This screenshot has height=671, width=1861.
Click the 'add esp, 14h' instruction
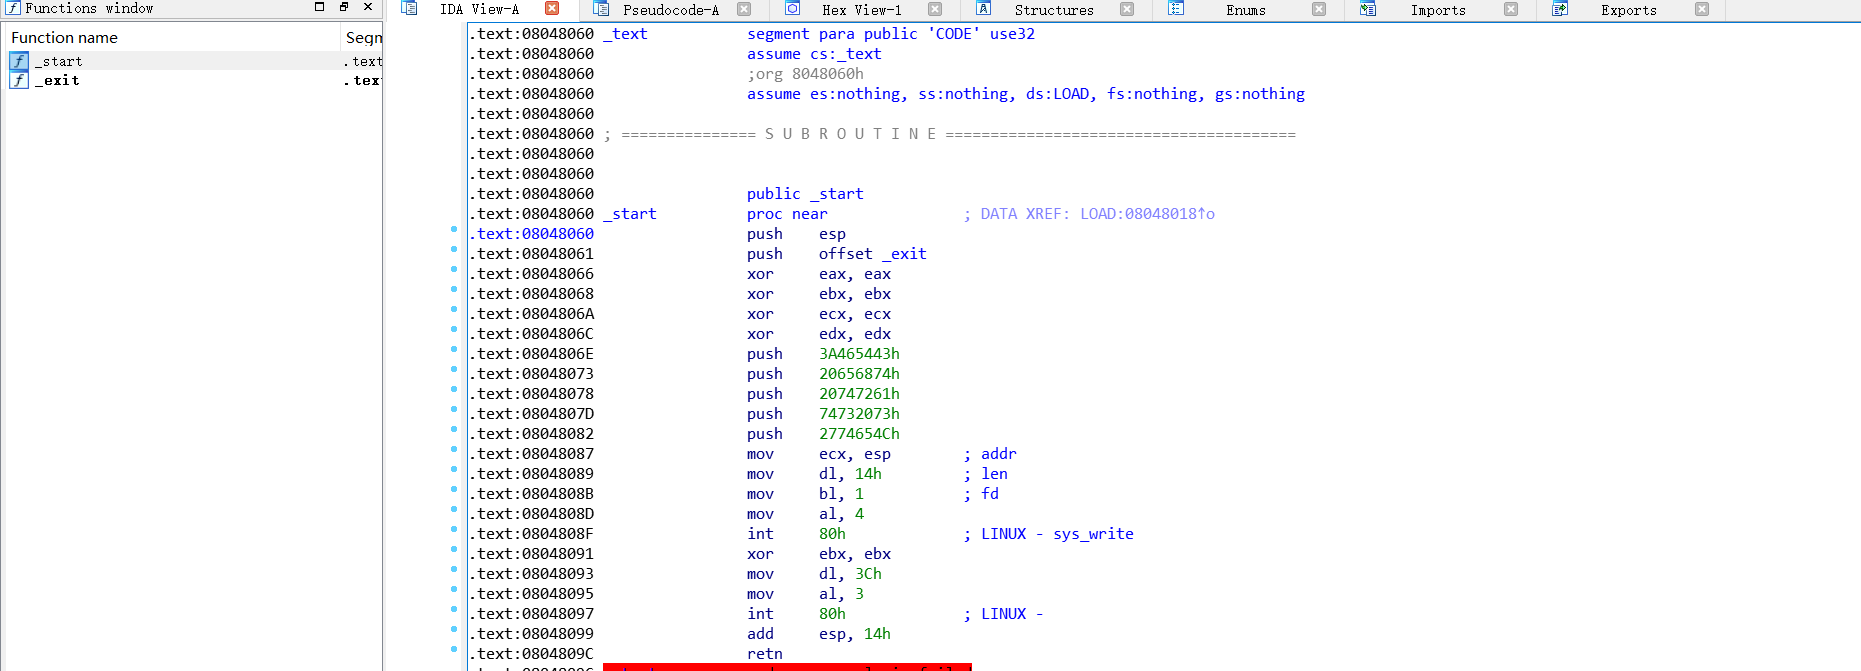[818, 634]
